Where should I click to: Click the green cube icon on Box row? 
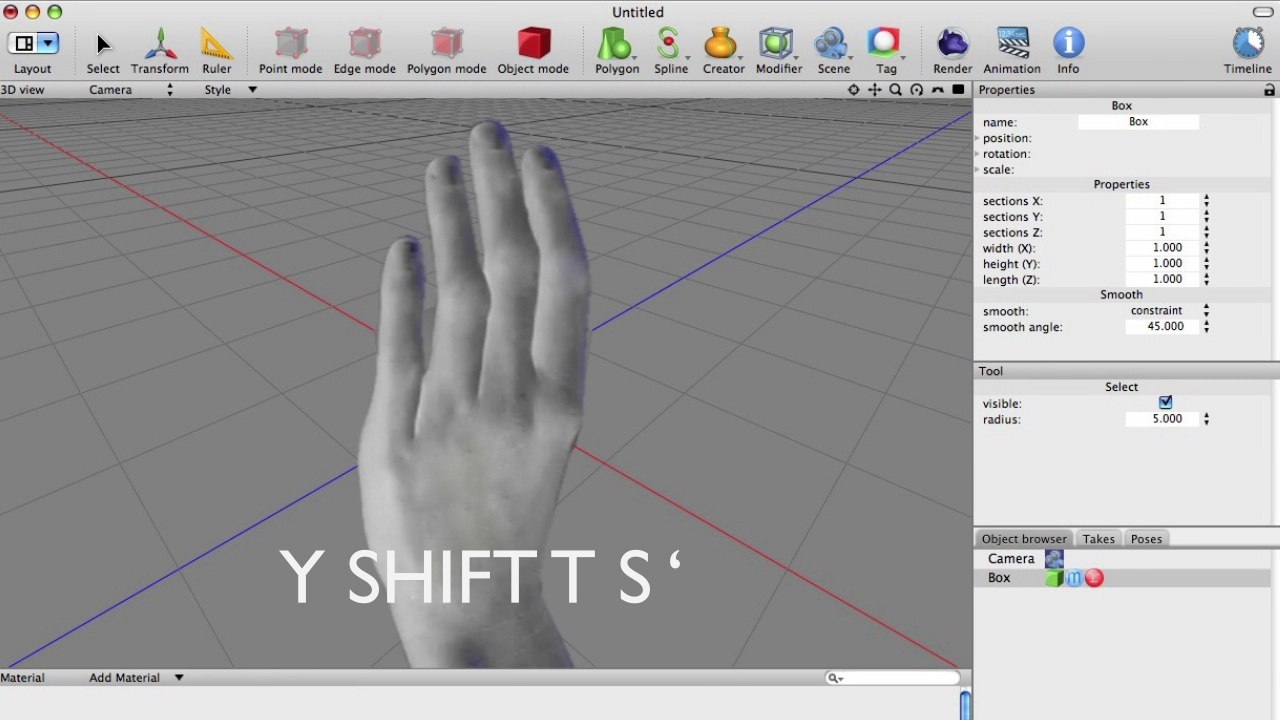[1054, 578]
